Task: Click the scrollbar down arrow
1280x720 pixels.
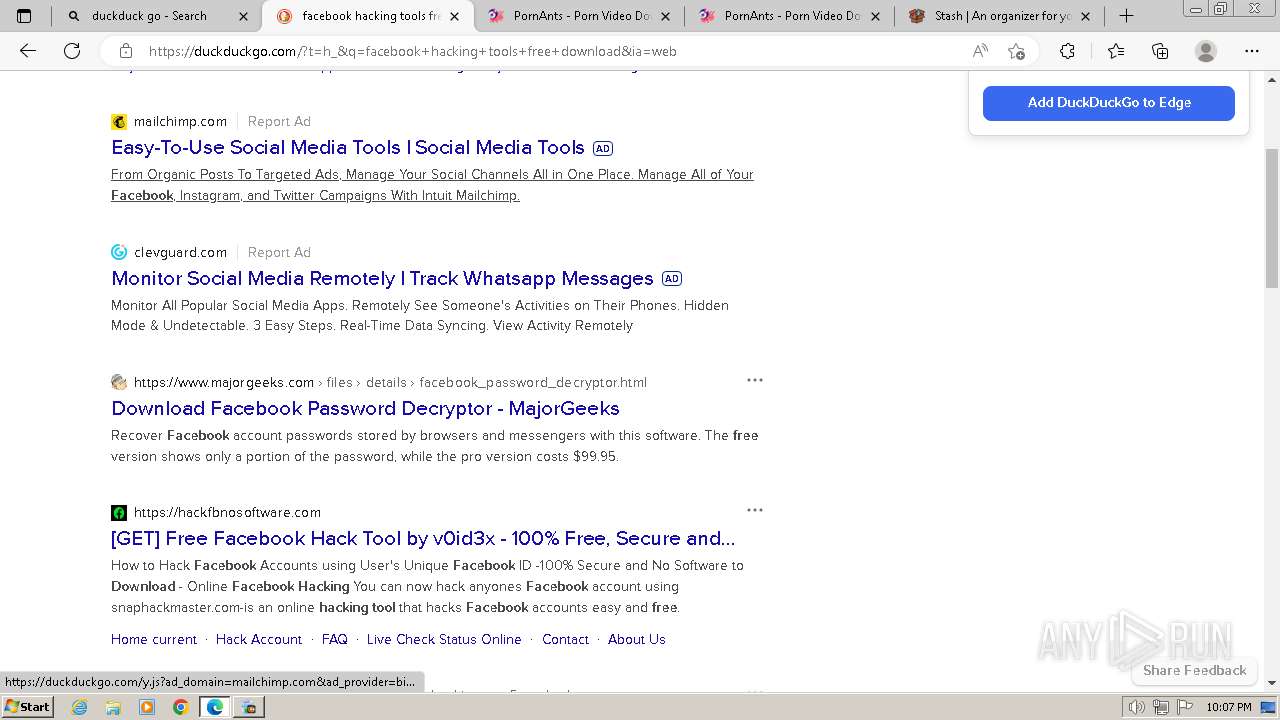Action: [x=1272, y=682]
